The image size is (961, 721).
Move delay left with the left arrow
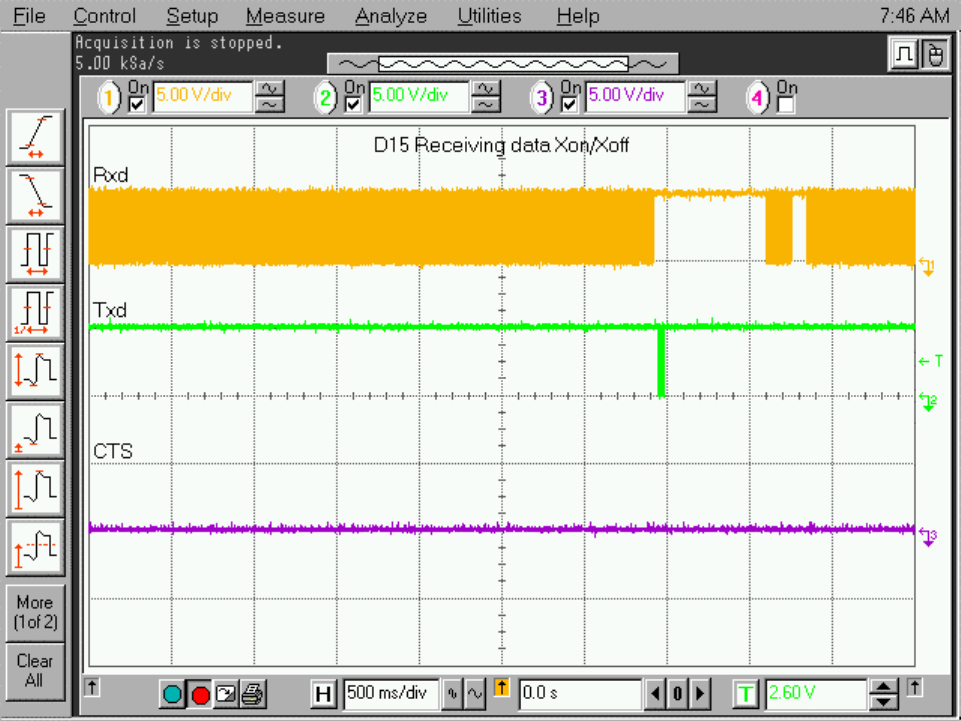pos(655,694)
